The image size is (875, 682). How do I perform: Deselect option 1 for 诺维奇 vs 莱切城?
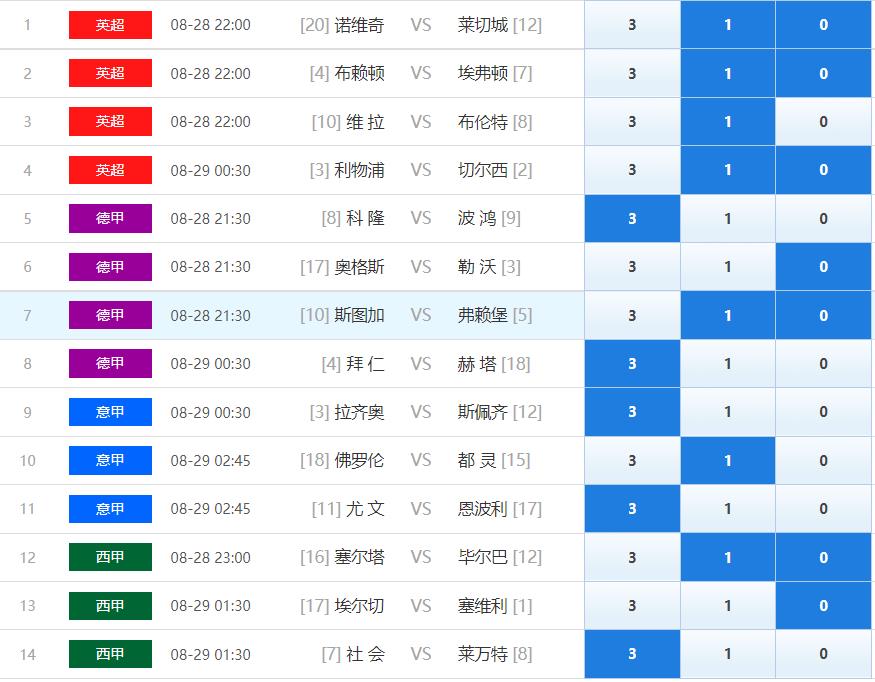728,25
